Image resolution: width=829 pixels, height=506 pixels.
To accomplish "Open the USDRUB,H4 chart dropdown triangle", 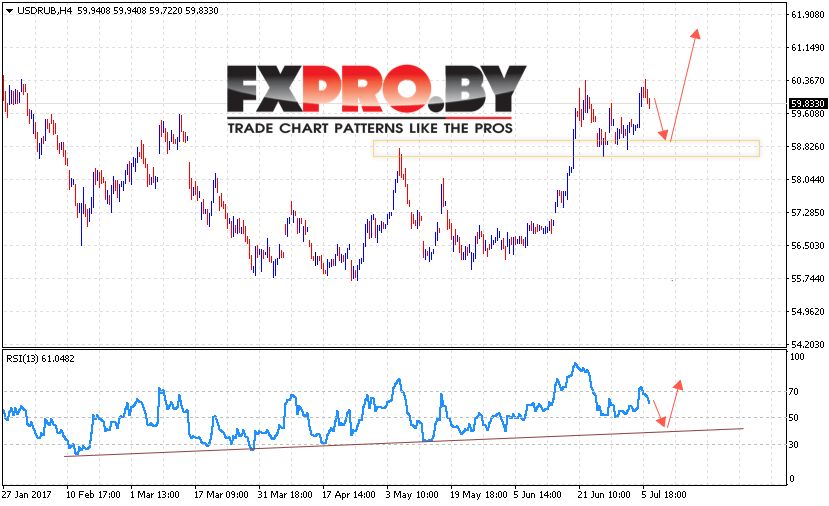I will [9, 11].
